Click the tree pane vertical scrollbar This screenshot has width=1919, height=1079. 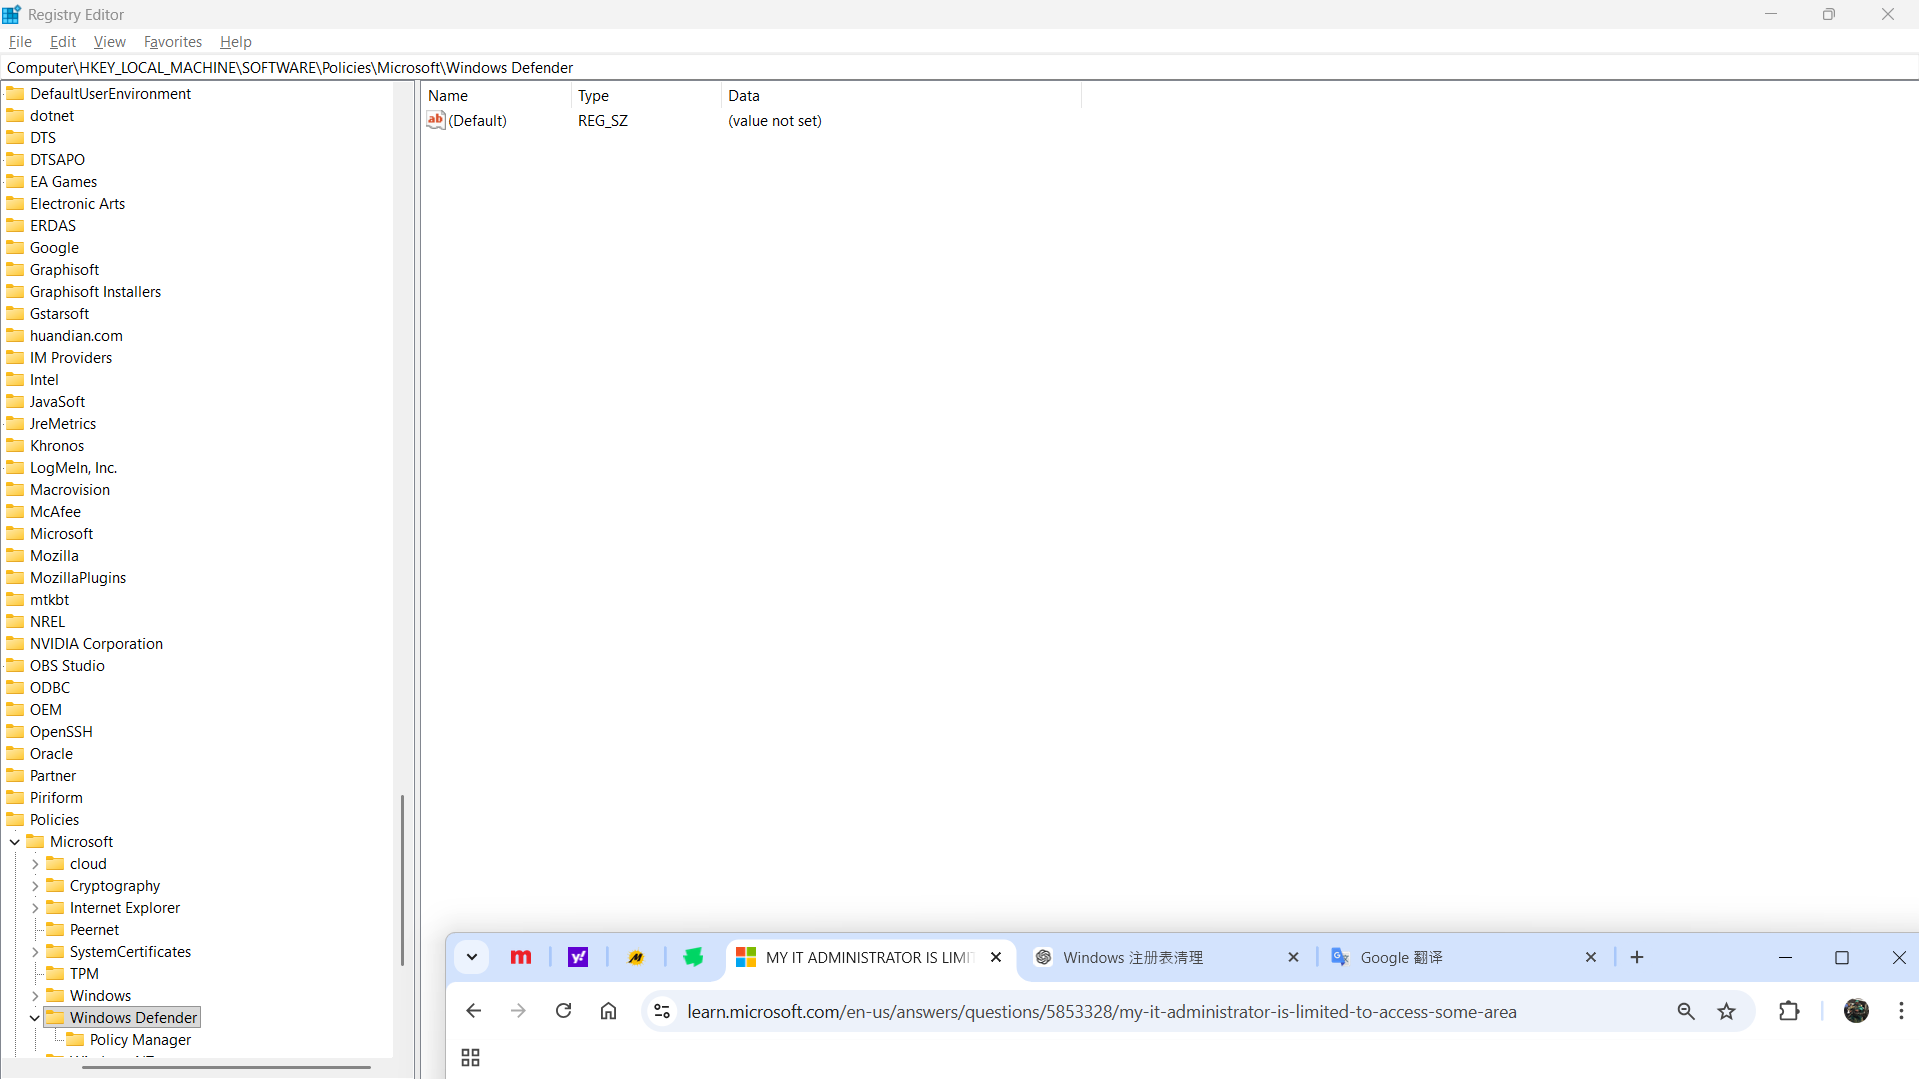pyautogui.click(x=402, y=880)
